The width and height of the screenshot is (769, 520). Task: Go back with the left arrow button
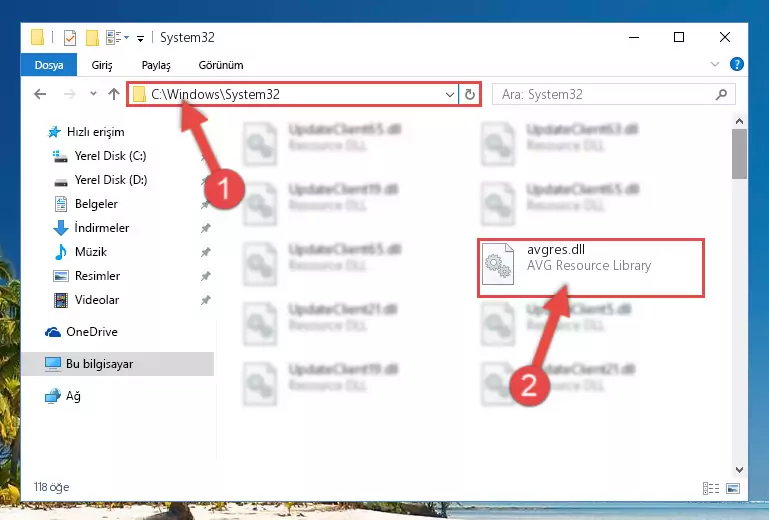40,94
